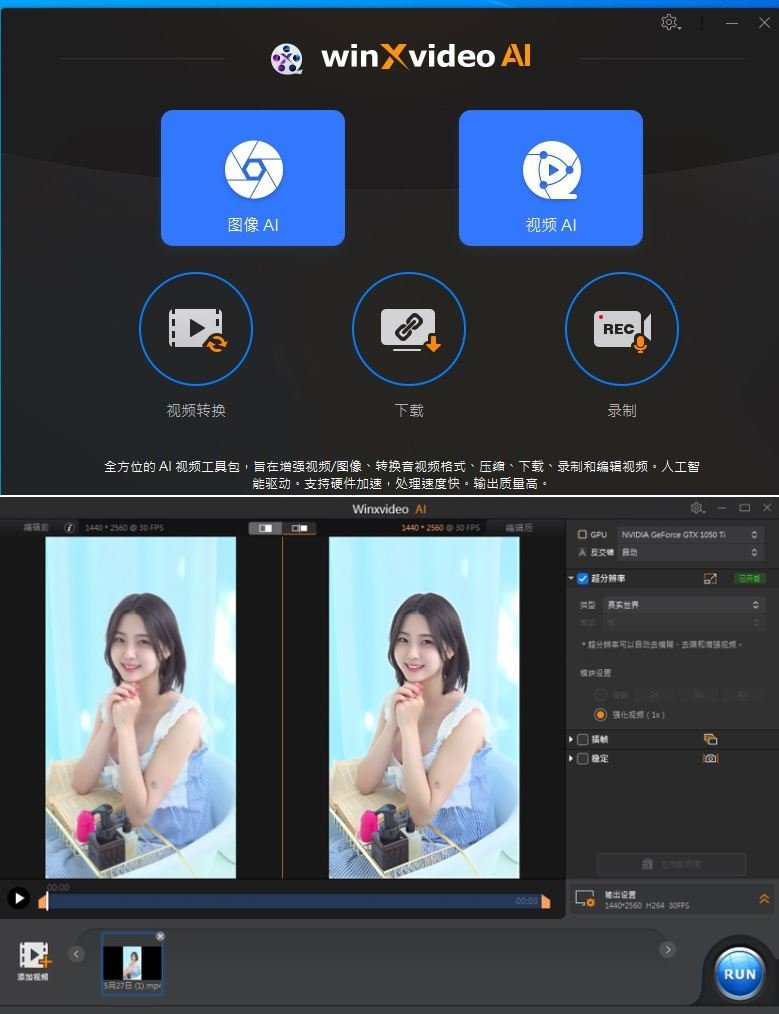Click the 1440*2560 H264 30FPS output text
779x1014 pixels.
pyautogui.click(x=646, y=905)
